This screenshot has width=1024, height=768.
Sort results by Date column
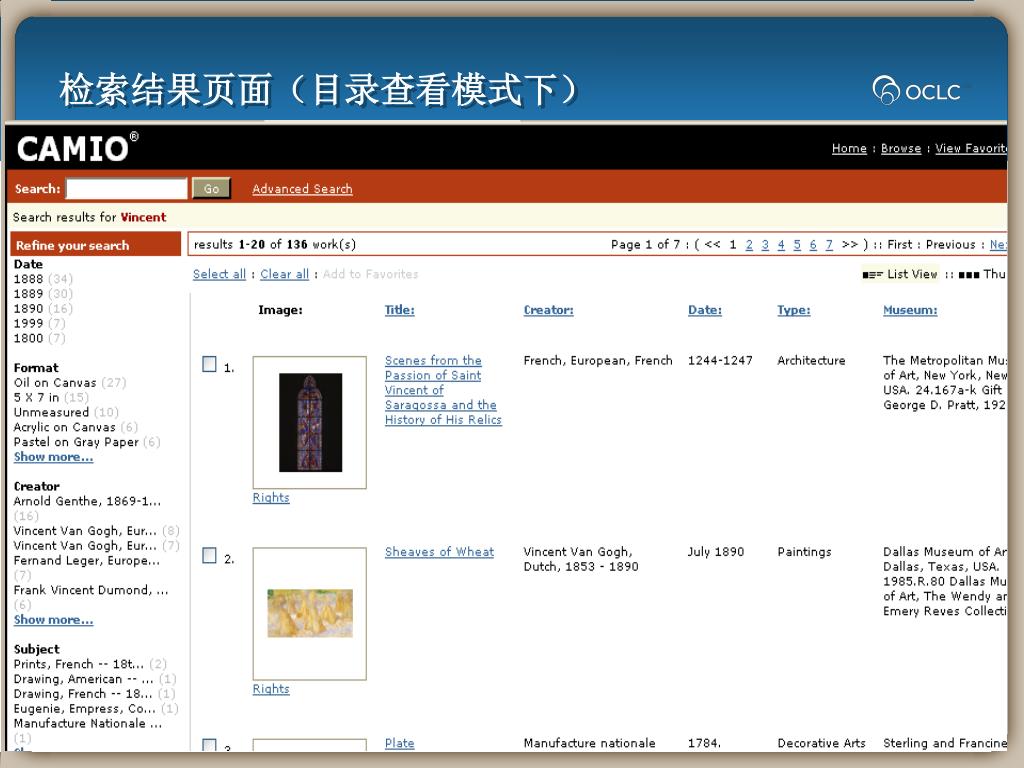click(x=705, y=310)
